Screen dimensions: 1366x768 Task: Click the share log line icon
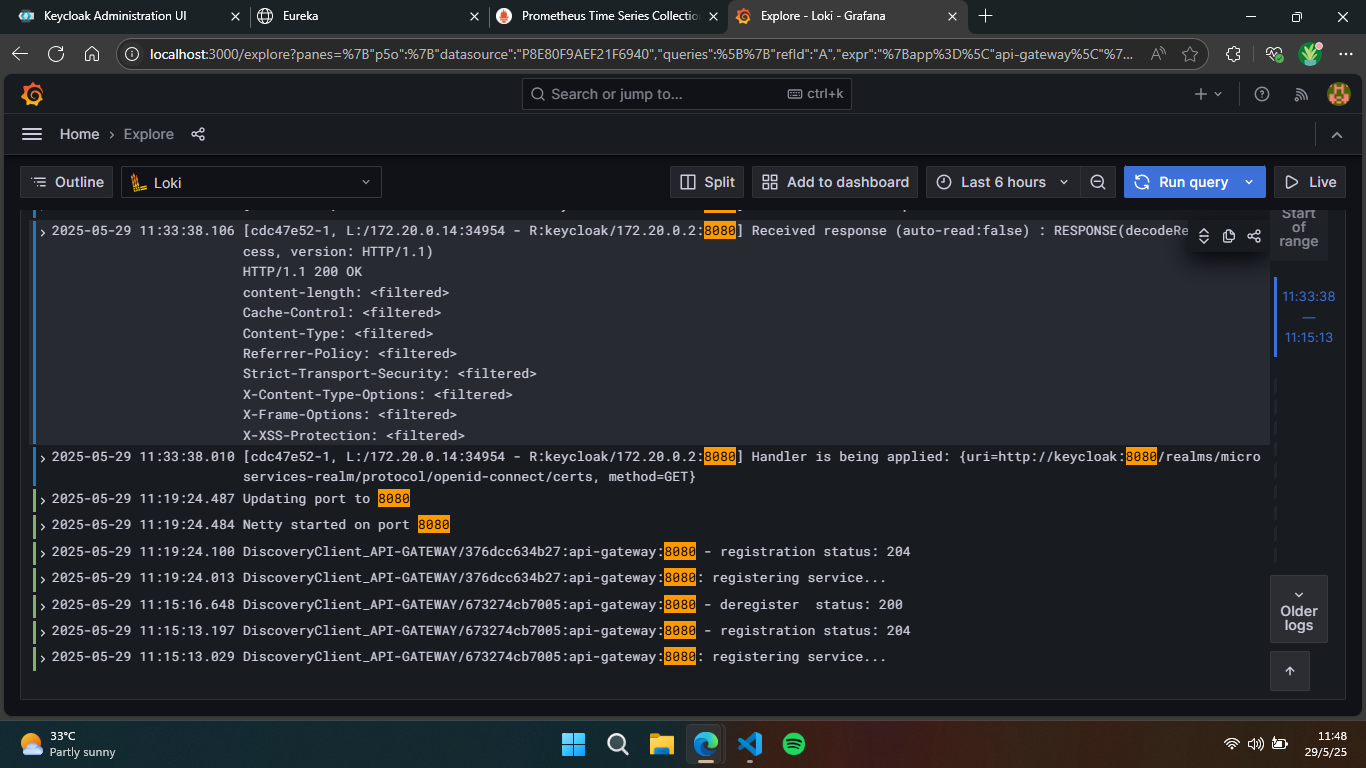[1254, 236]
